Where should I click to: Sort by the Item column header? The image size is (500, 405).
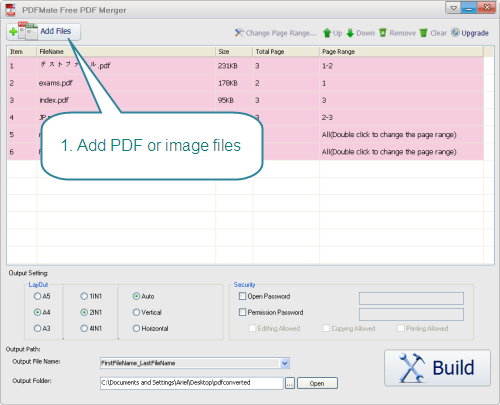21,52
